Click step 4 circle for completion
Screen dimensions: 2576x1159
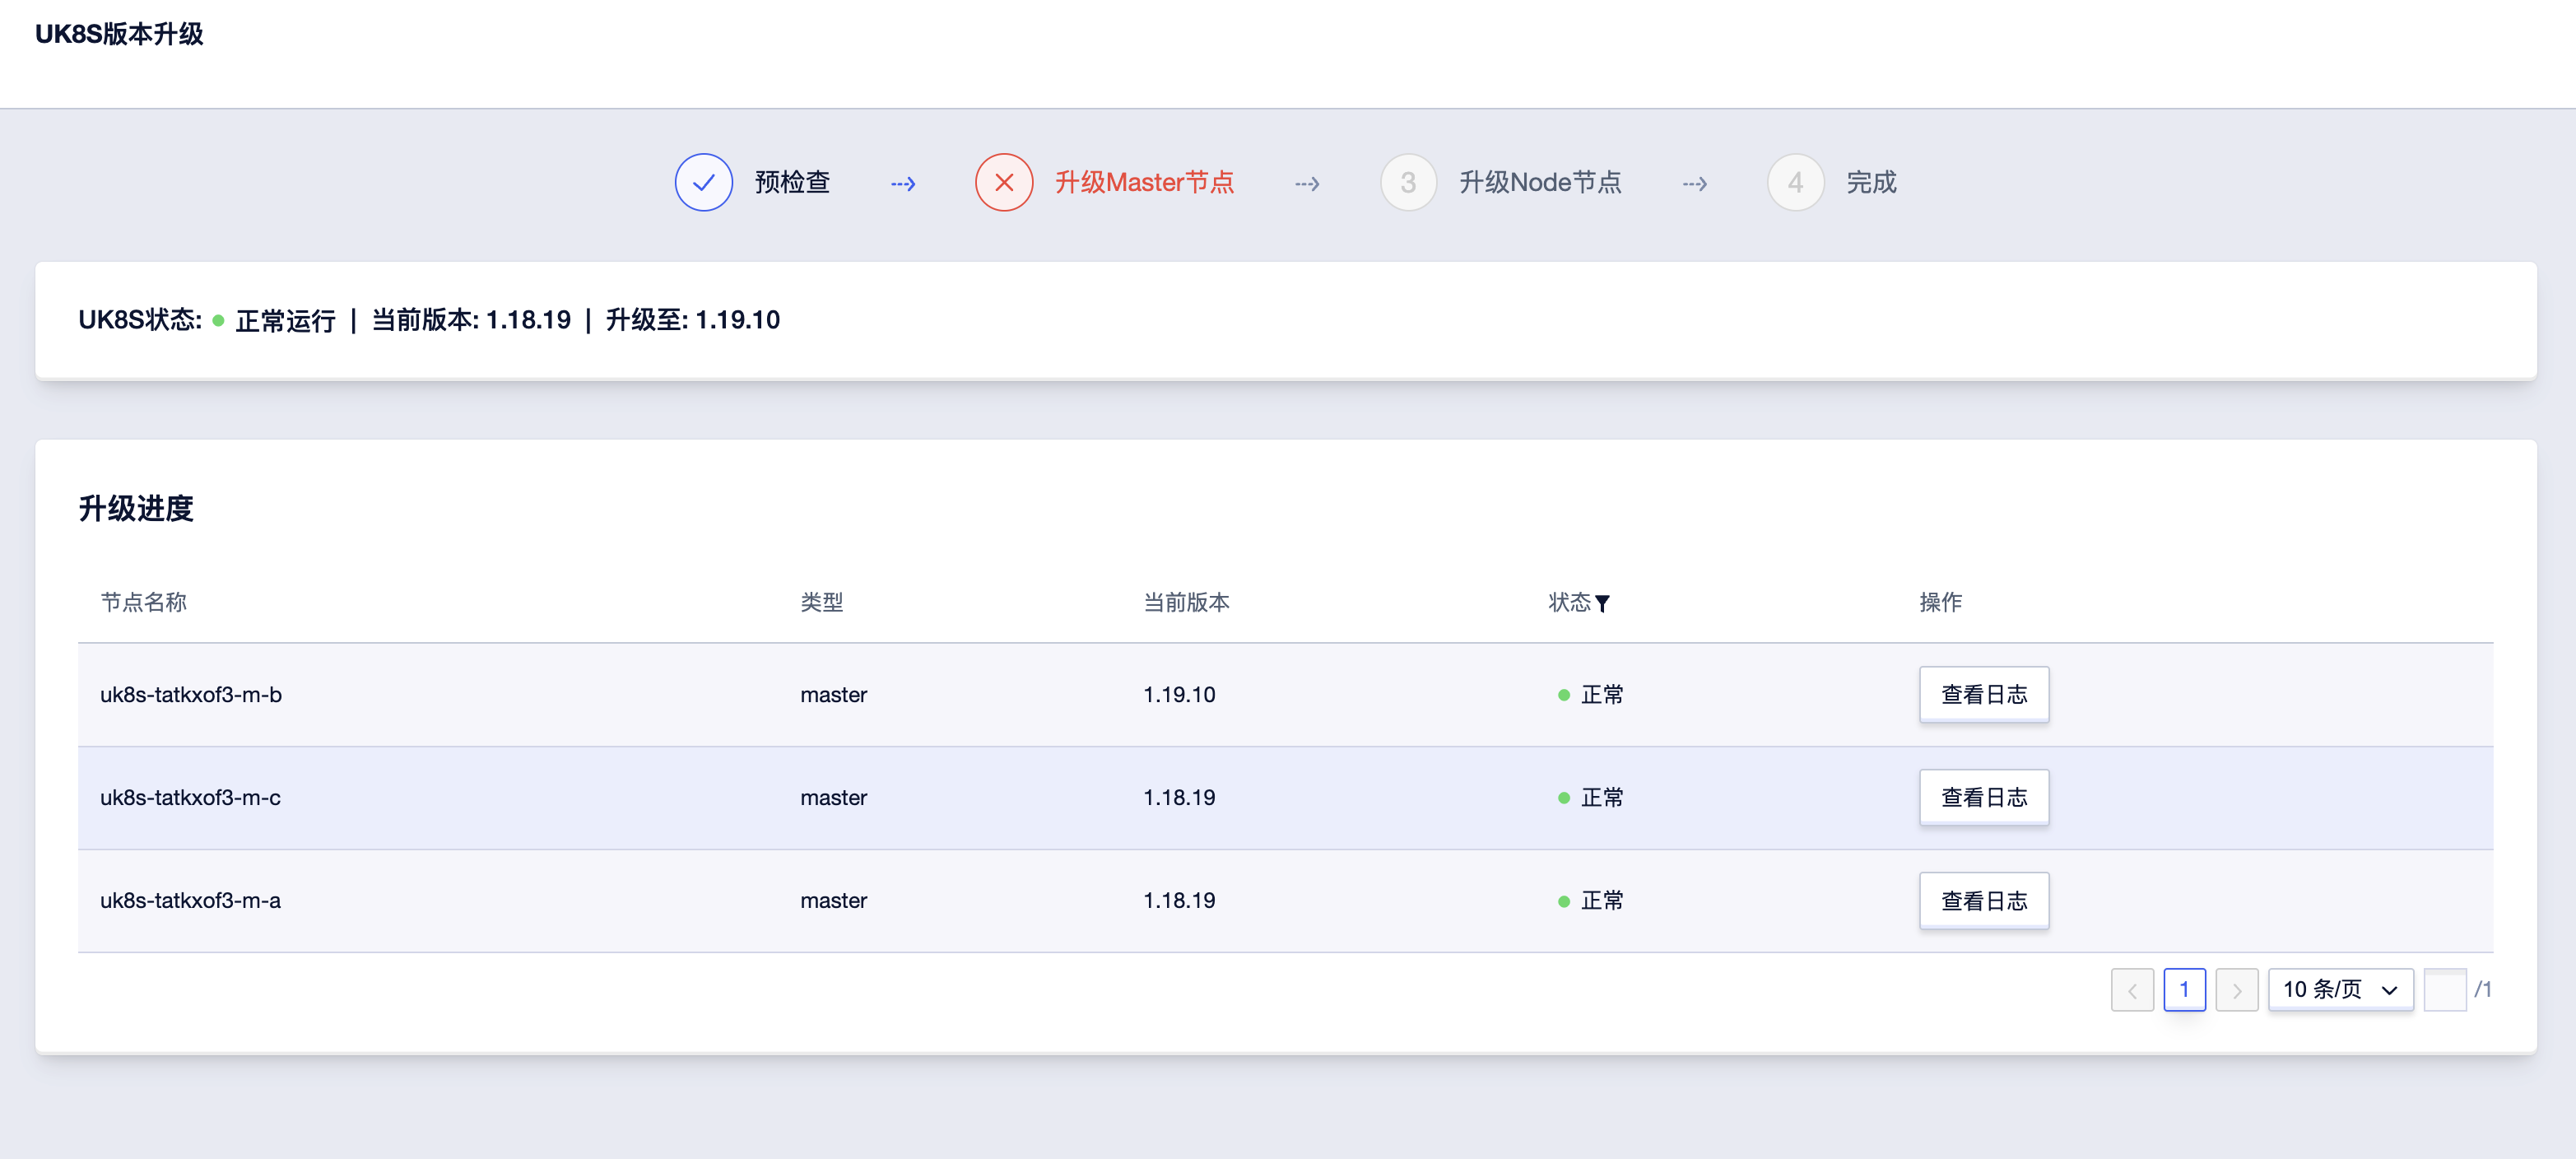pos(1795,182)
